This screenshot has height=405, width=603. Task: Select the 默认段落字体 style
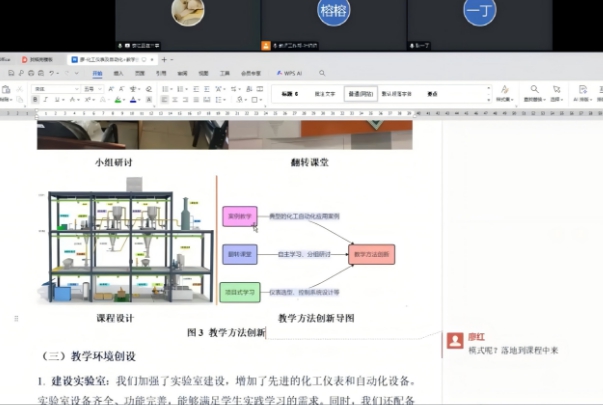coord(396,94)
